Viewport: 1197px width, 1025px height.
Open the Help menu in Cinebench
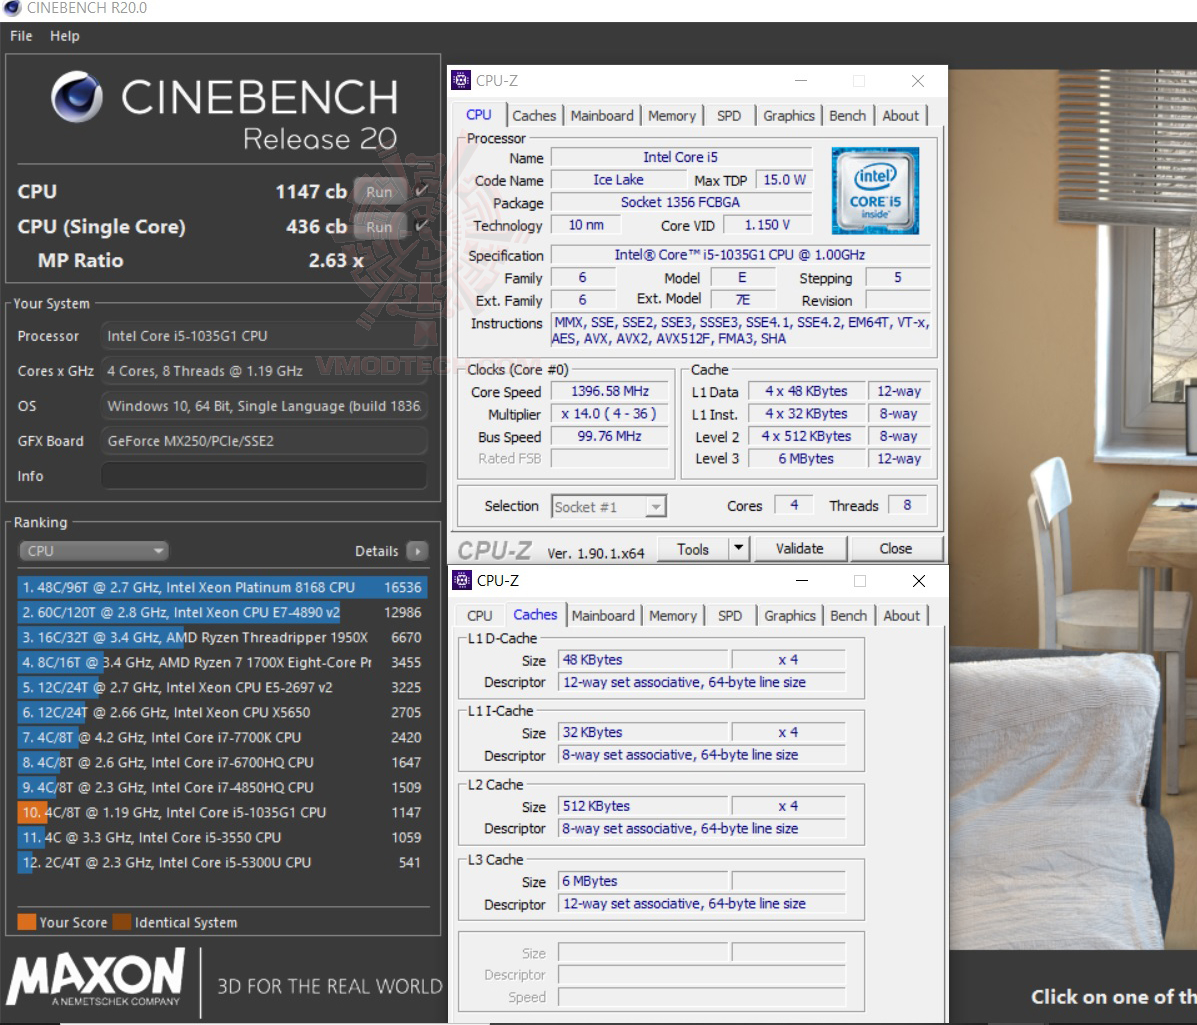[x=65, y=36]
